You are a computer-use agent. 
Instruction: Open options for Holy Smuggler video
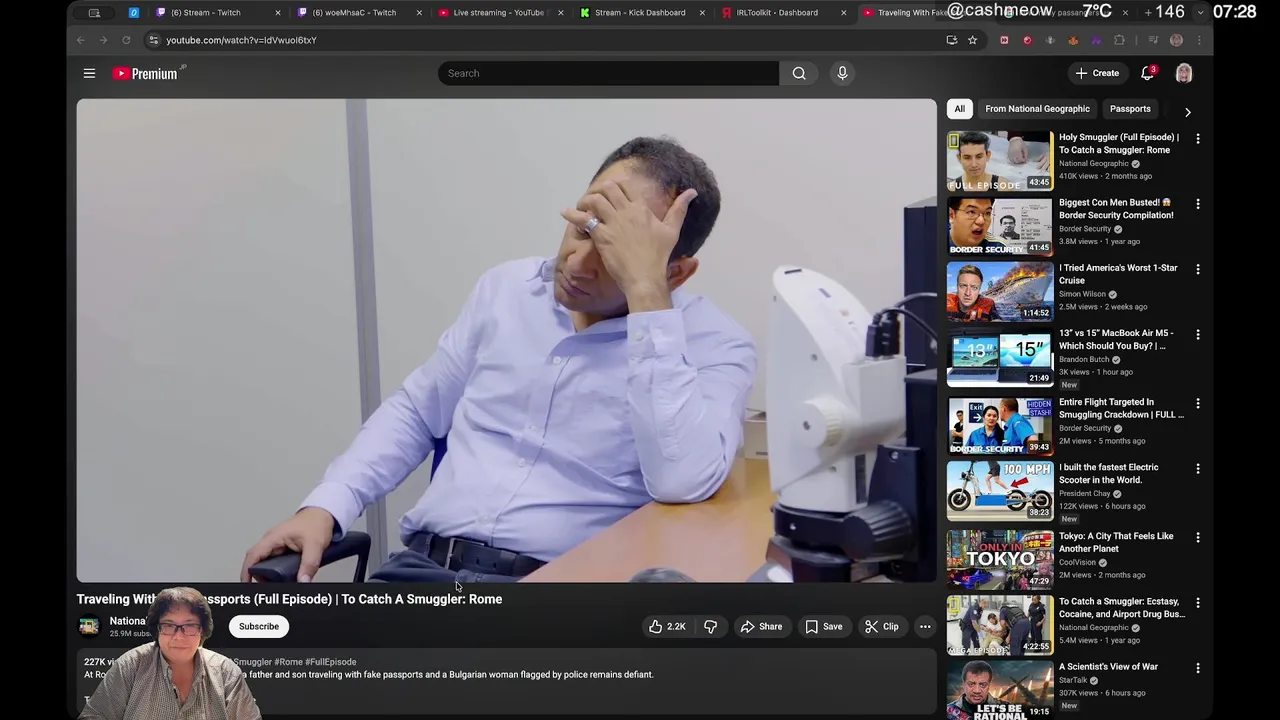1198,138
